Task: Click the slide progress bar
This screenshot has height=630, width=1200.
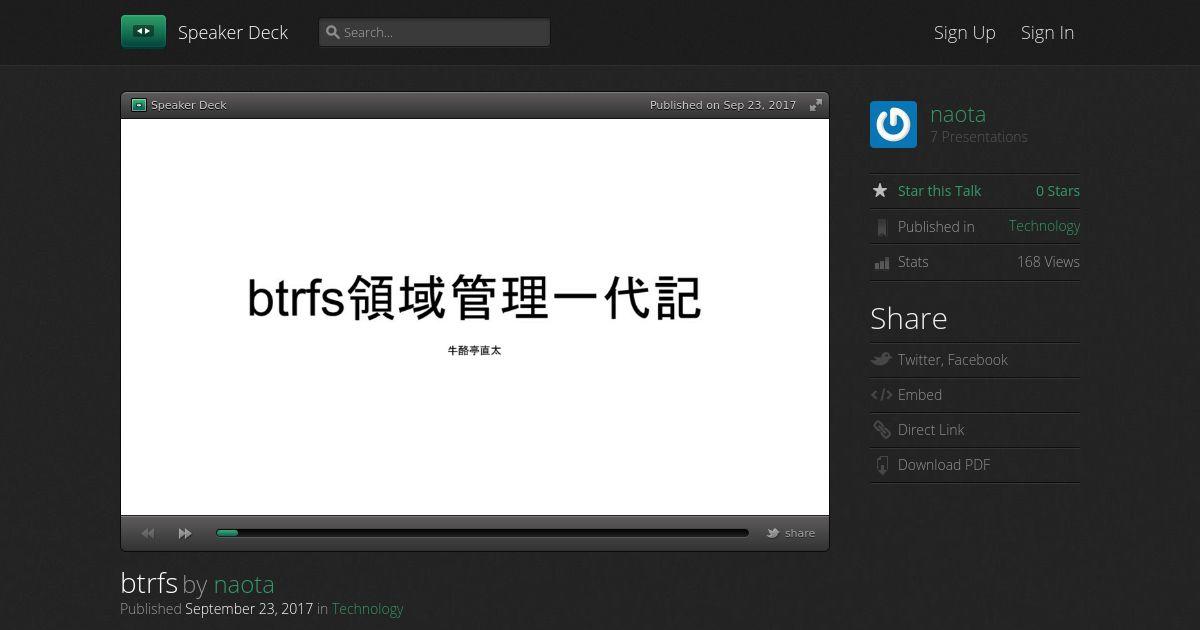Action: pos(482,533)
